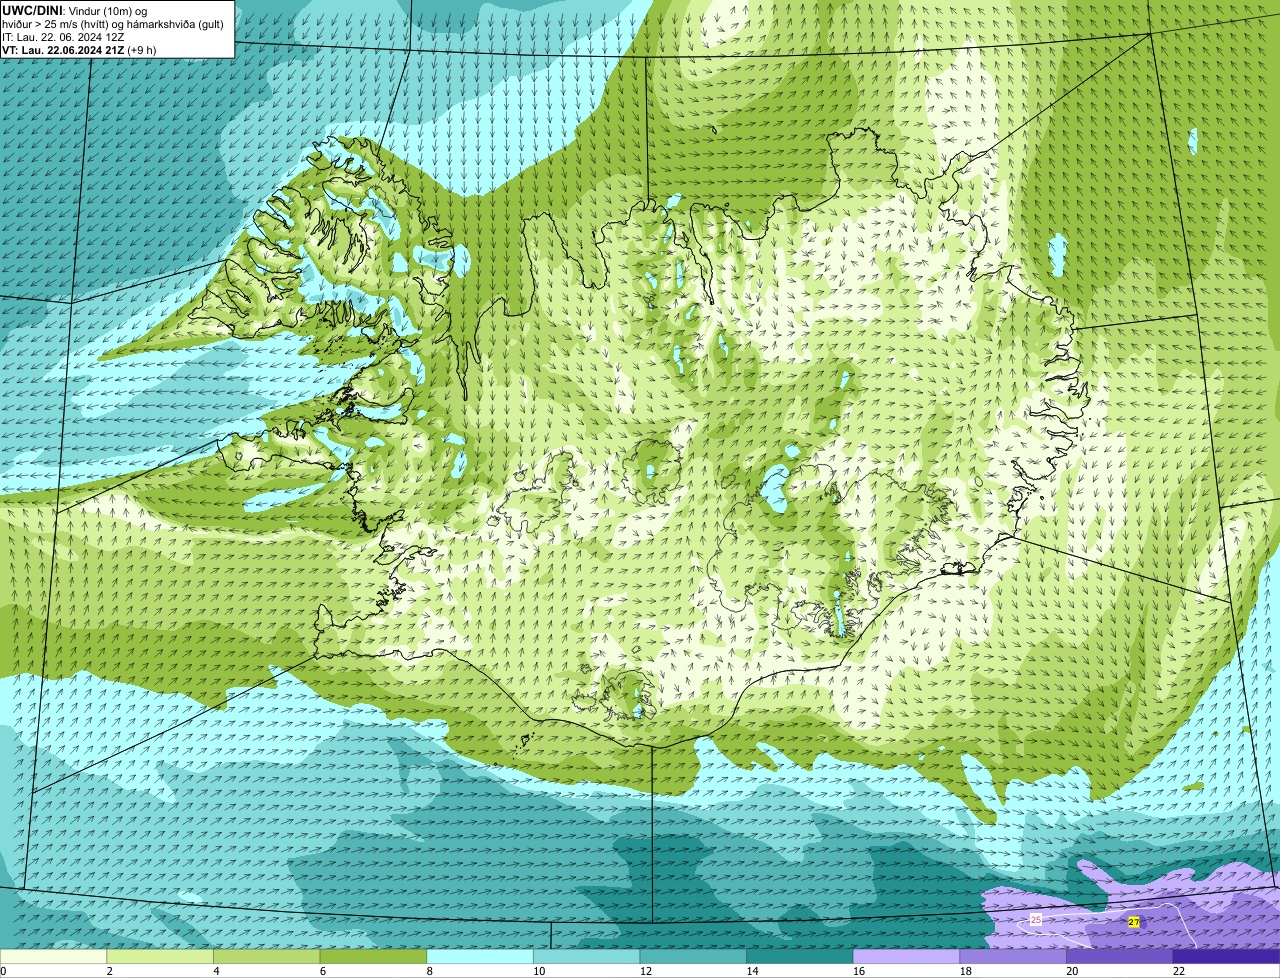1280x978 pixels.
Task: Click the 'UWC/DINI: Vindur (10m) og' title line
Action: (x=75, y=10)
